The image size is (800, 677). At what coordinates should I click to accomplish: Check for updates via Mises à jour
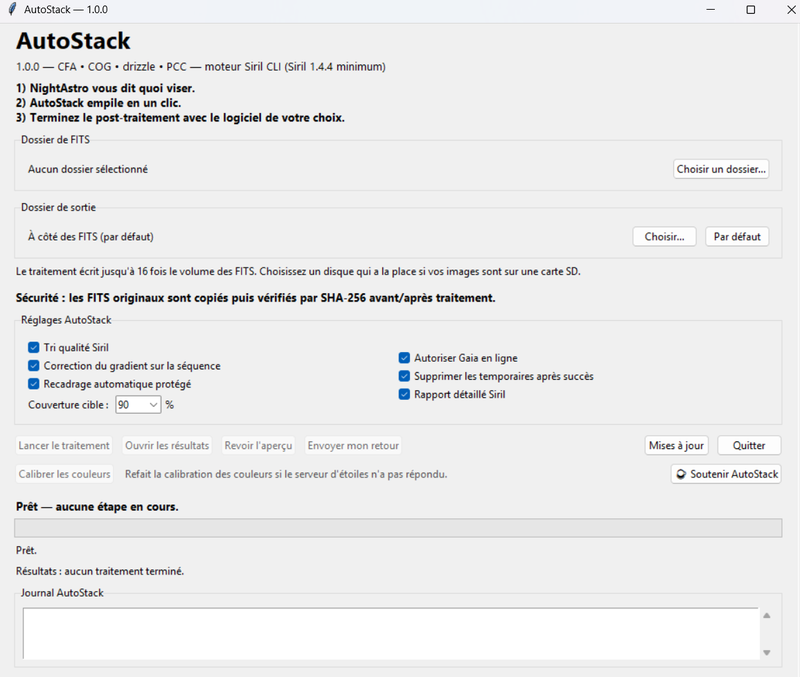tap(676, 445)
